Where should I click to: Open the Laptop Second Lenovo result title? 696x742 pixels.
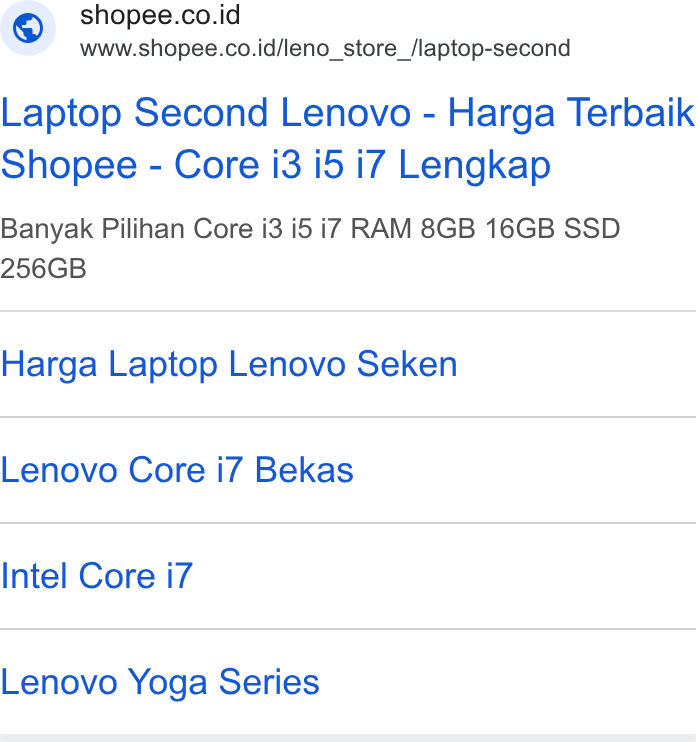[348, 138]
